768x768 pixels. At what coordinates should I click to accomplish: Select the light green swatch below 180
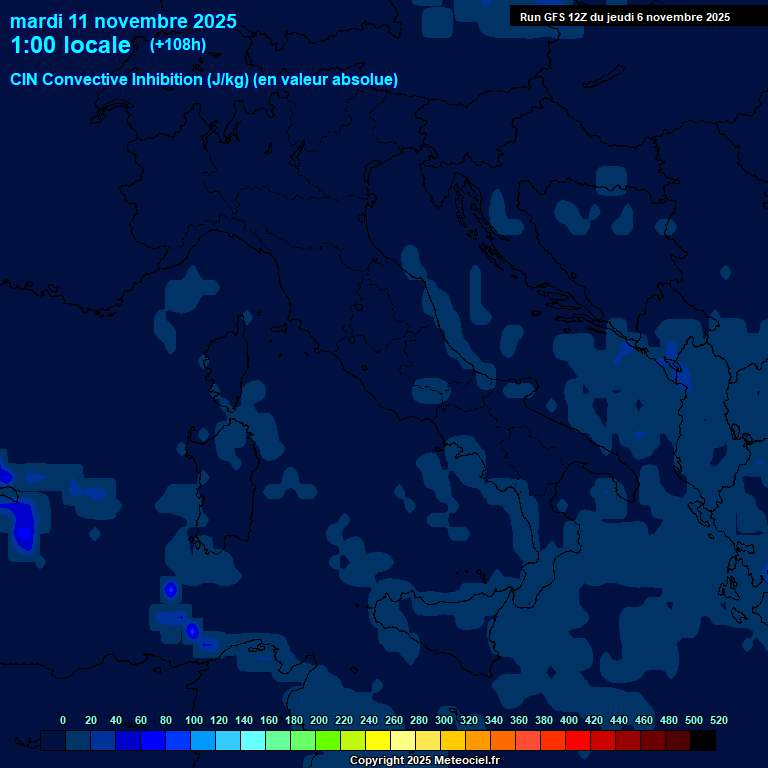point(278,741)
